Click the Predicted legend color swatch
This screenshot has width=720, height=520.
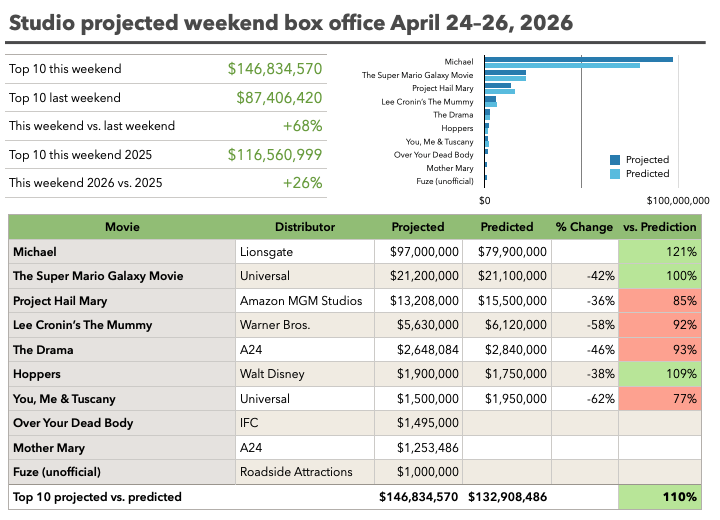617,174
